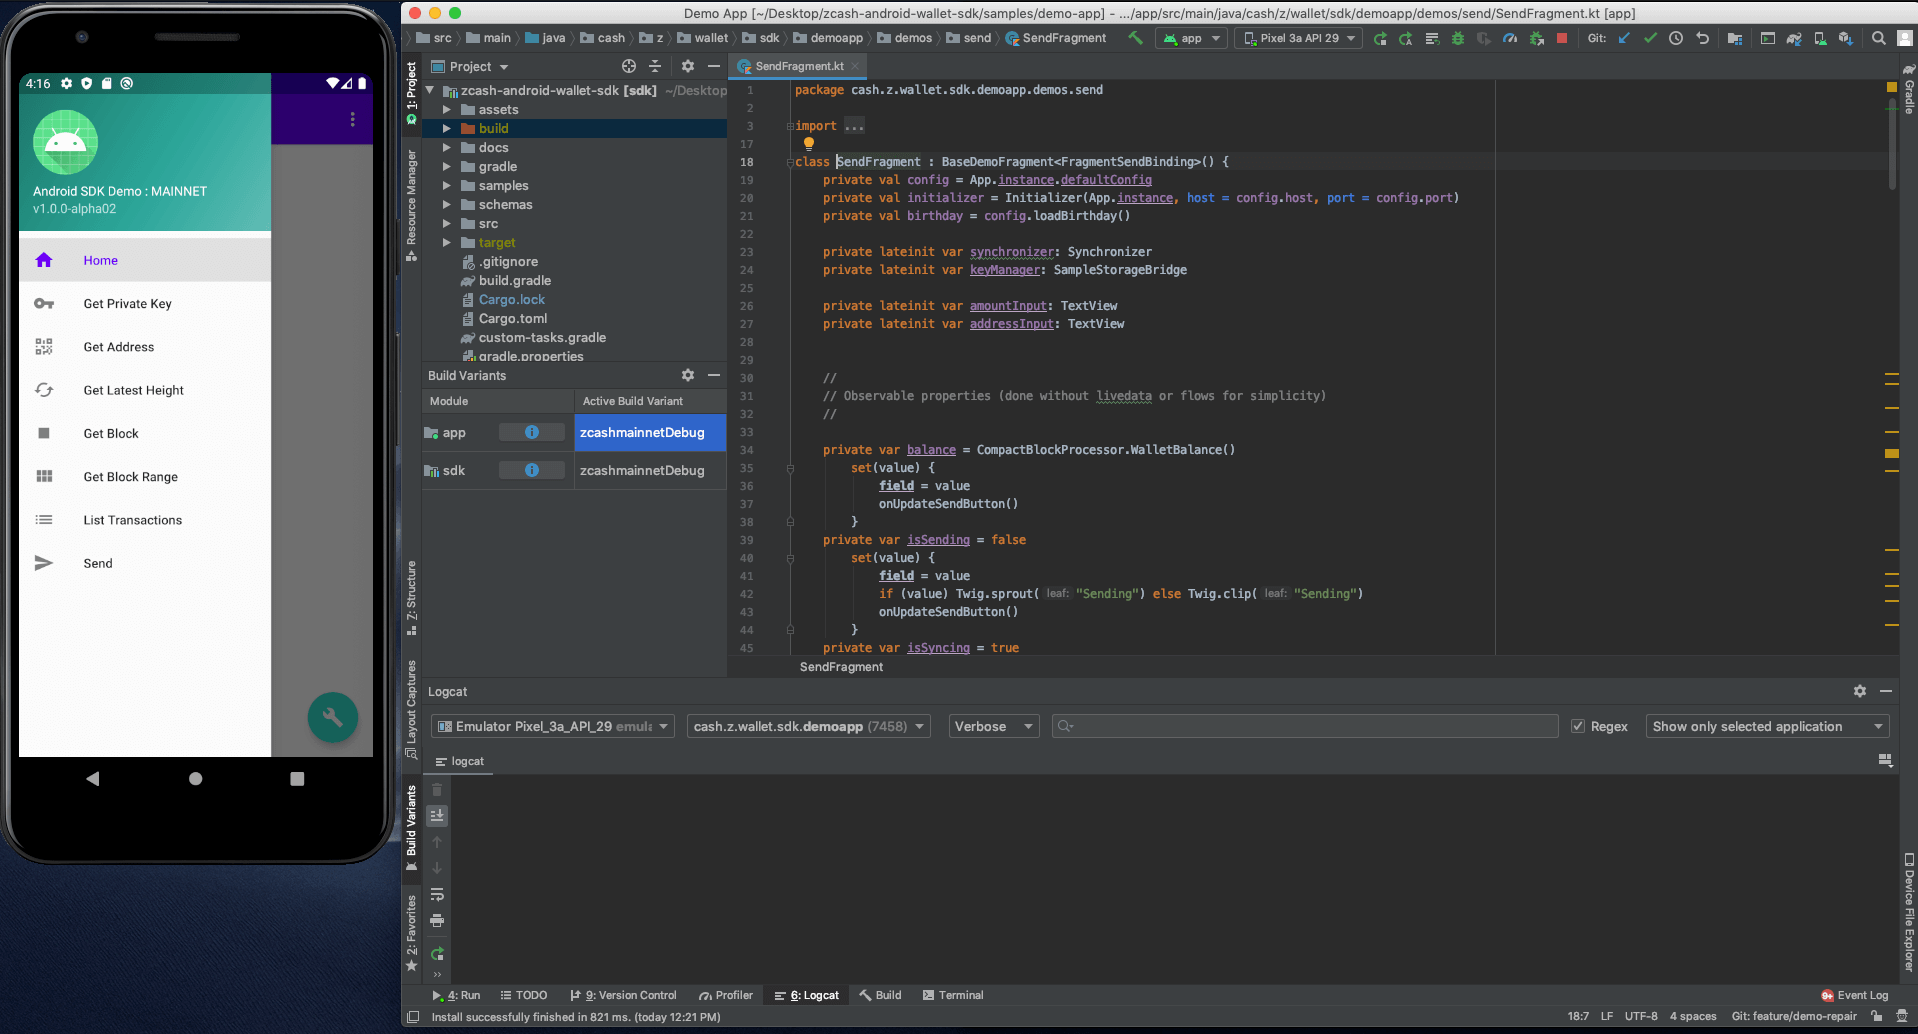
Task: Click the green Debug app bug icon
Action: pos(1457,38)
